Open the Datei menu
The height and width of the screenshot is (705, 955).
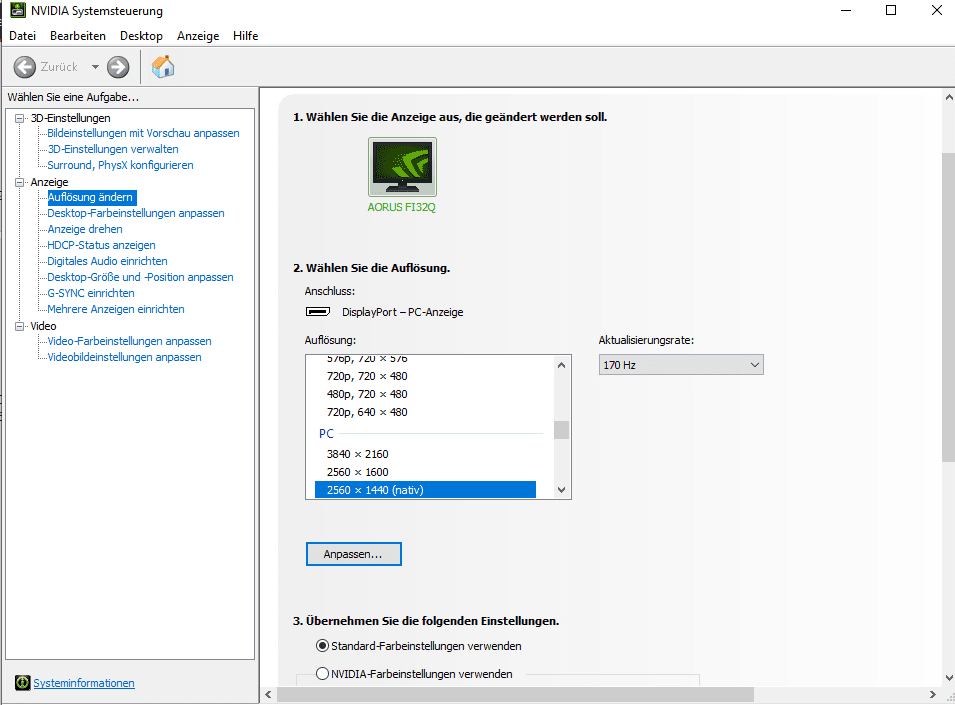23,36
